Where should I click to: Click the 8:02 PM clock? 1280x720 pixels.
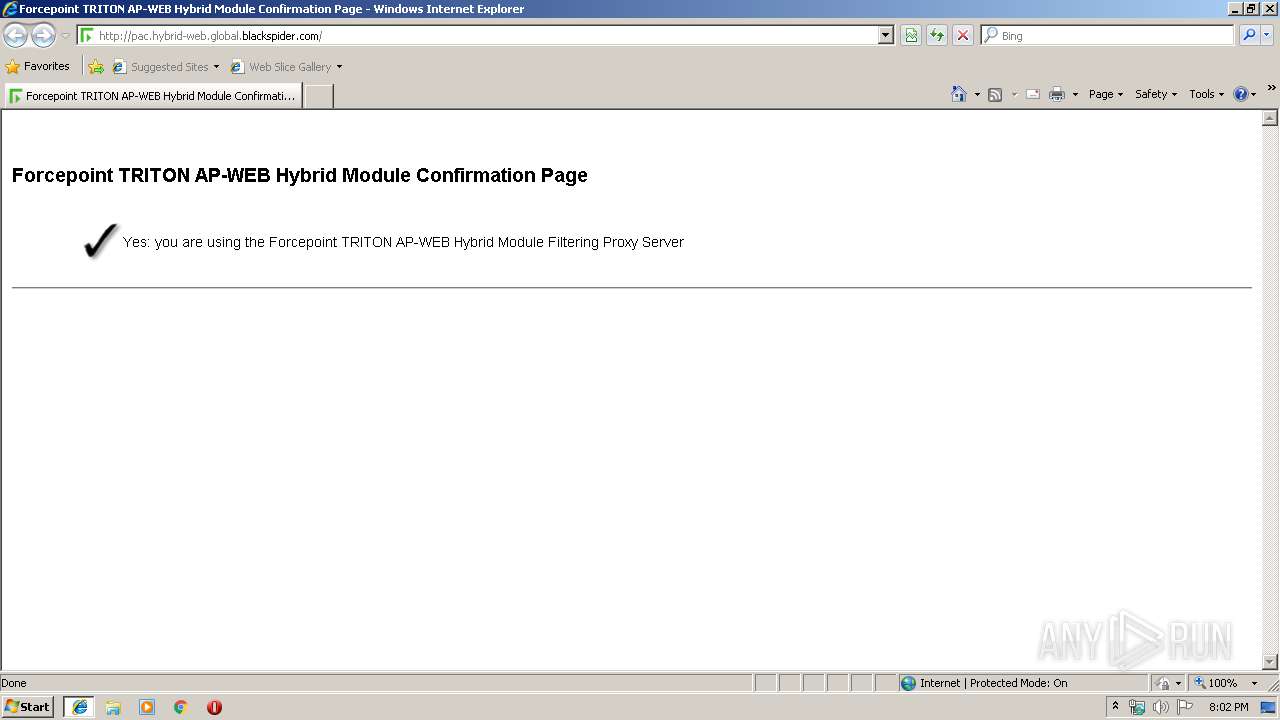pyautogui.click(x=1228, y=707)
